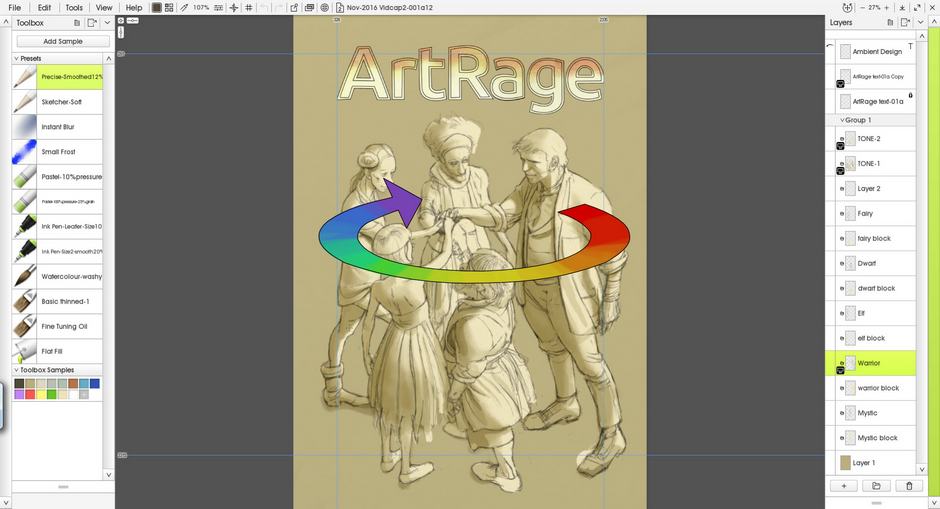Select the Precise-Smoothed pencil preset

coord(58,77)
